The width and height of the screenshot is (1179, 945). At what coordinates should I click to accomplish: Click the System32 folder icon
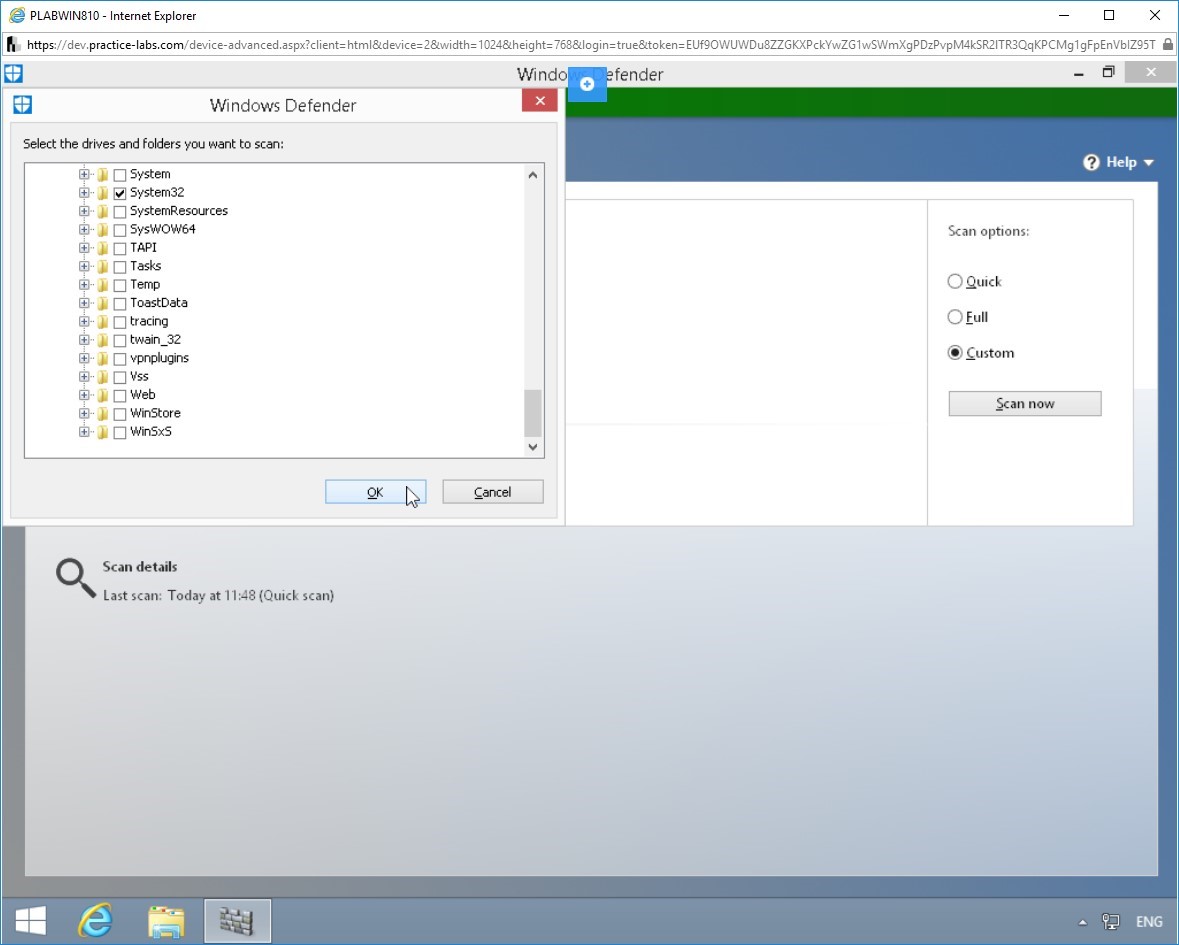tap(103, 193)
